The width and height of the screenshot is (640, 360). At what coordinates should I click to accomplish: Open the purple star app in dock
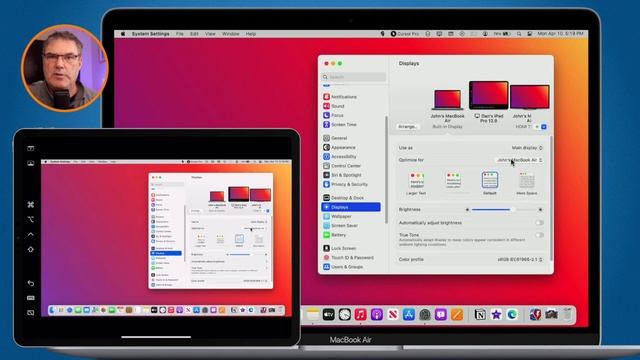coord(496,315)
